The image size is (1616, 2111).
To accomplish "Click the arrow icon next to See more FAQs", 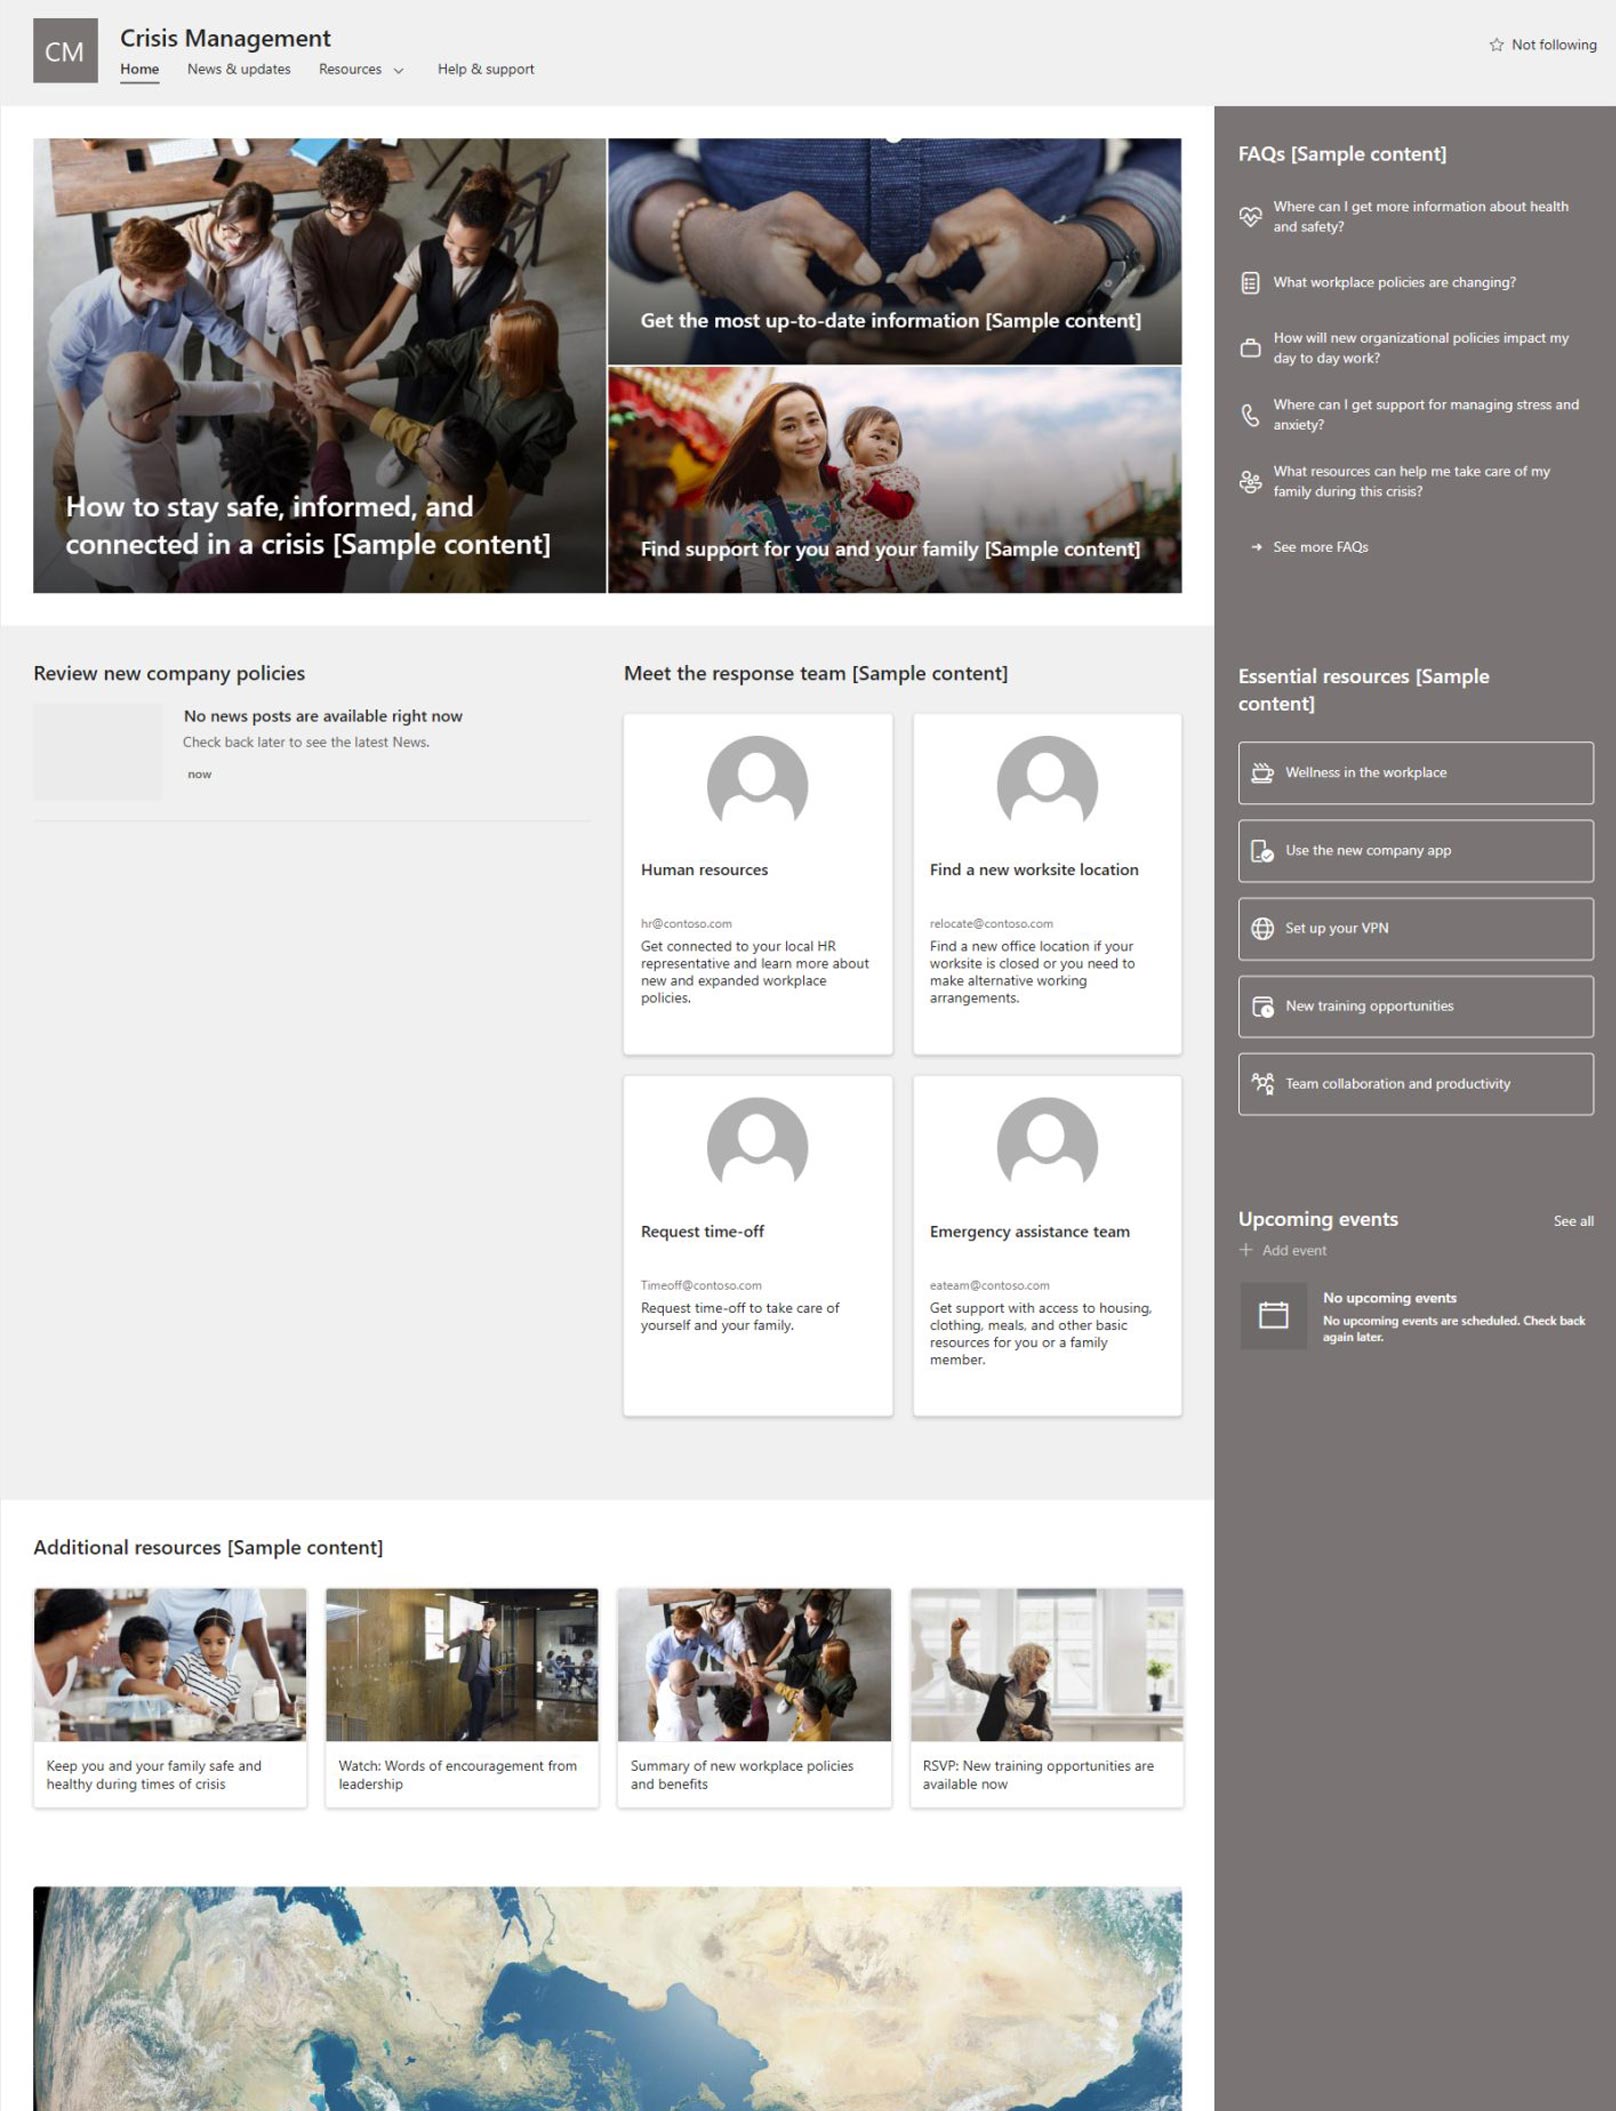I will tap(1257, 547).
